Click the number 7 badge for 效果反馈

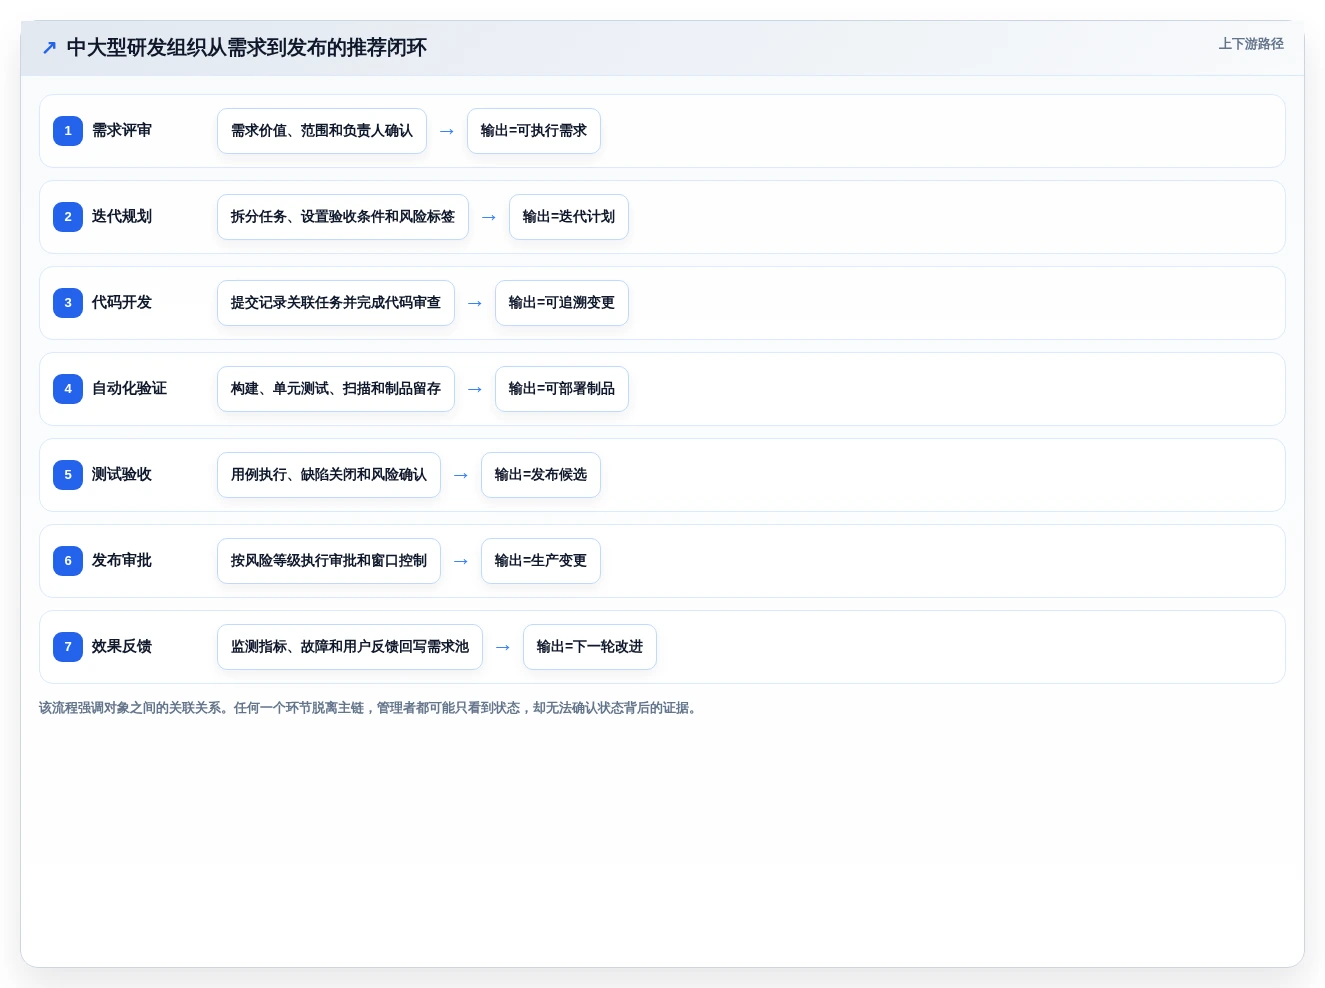pos(68,647)
